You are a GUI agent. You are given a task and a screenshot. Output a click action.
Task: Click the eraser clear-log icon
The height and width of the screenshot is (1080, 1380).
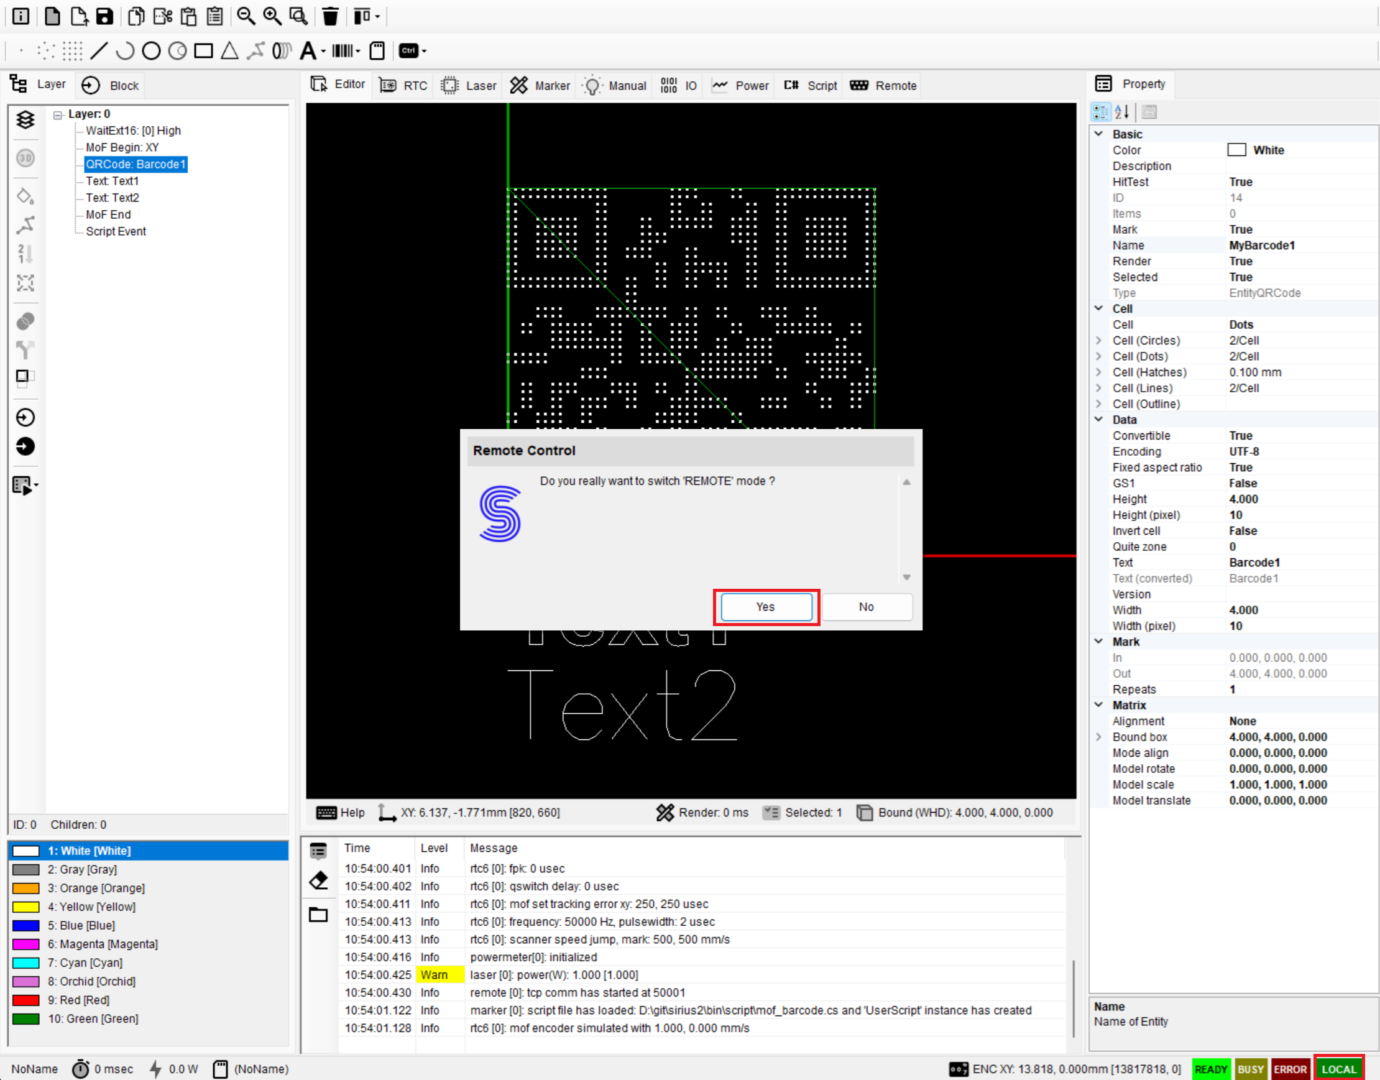coord(318,881)
